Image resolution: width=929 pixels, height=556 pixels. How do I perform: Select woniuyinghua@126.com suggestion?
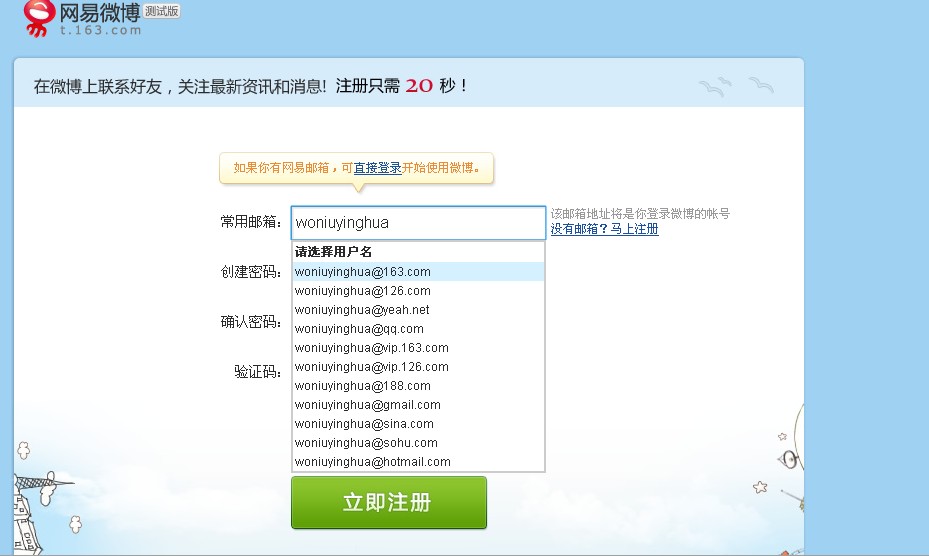click(418, 290)
